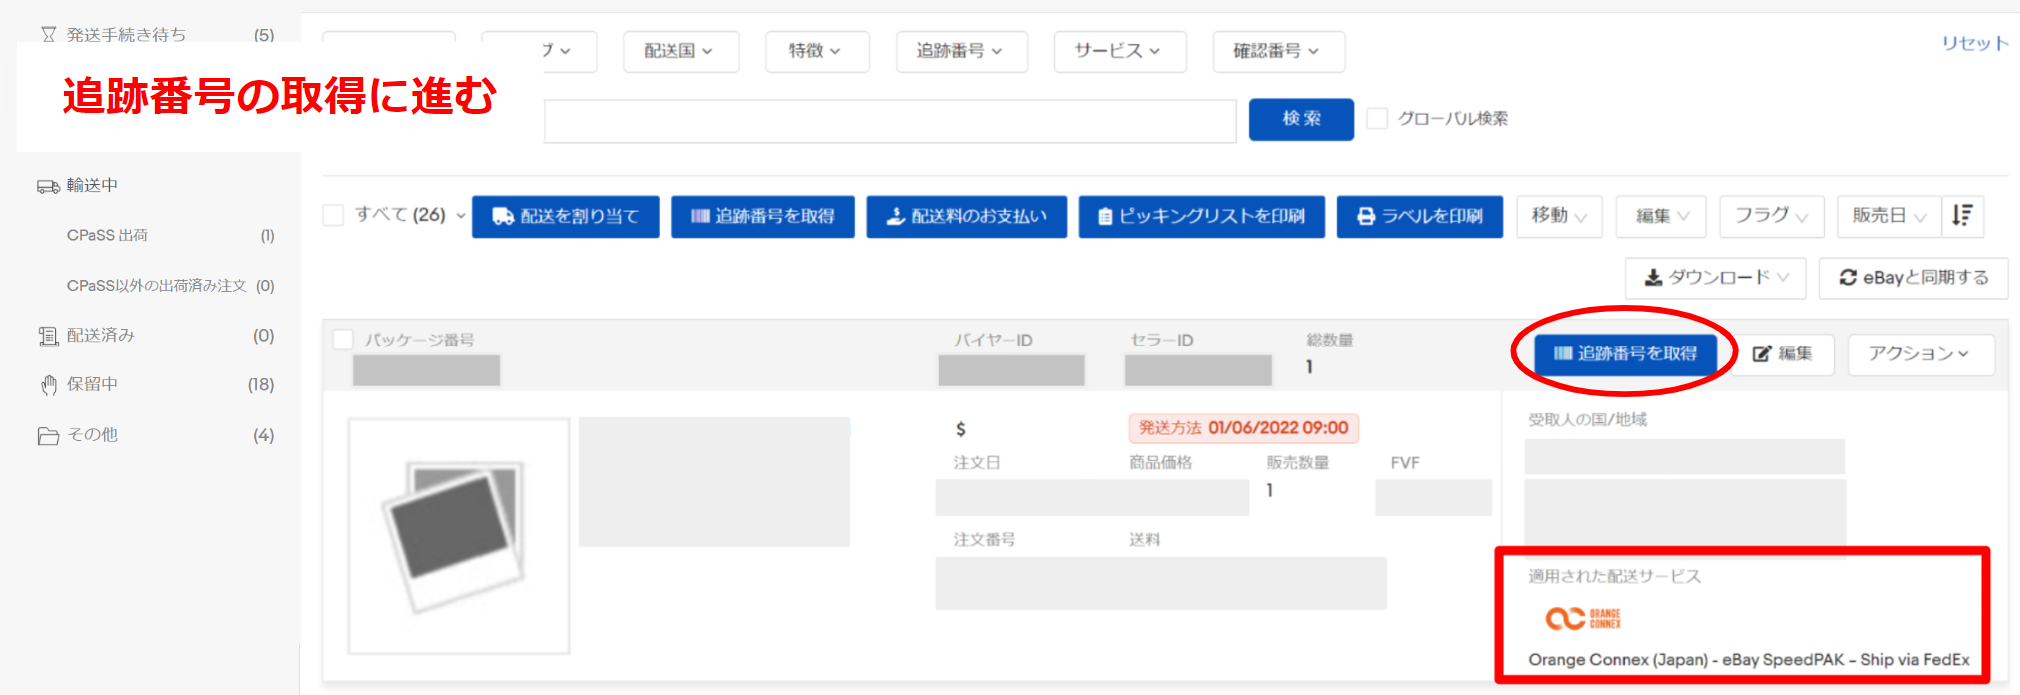Click the circled 追跡番号を取得 button
Image resolution: width=2020 pixels, height=695 pixels.
1625,354
